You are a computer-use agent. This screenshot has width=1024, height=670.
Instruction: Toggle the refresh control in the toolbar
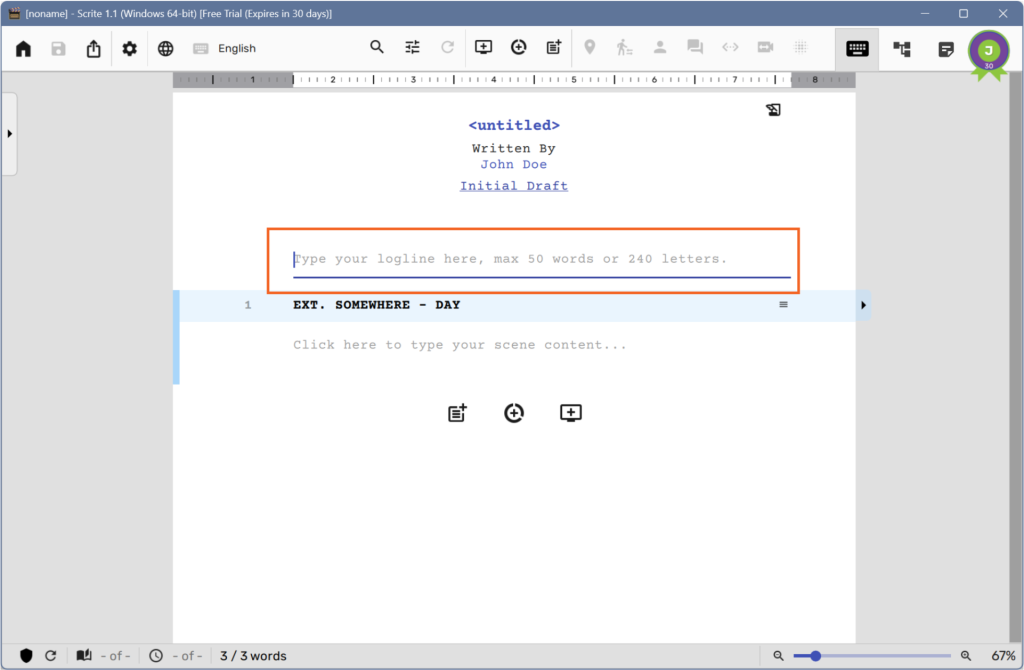pyautogui.click(x=447, y=47)
